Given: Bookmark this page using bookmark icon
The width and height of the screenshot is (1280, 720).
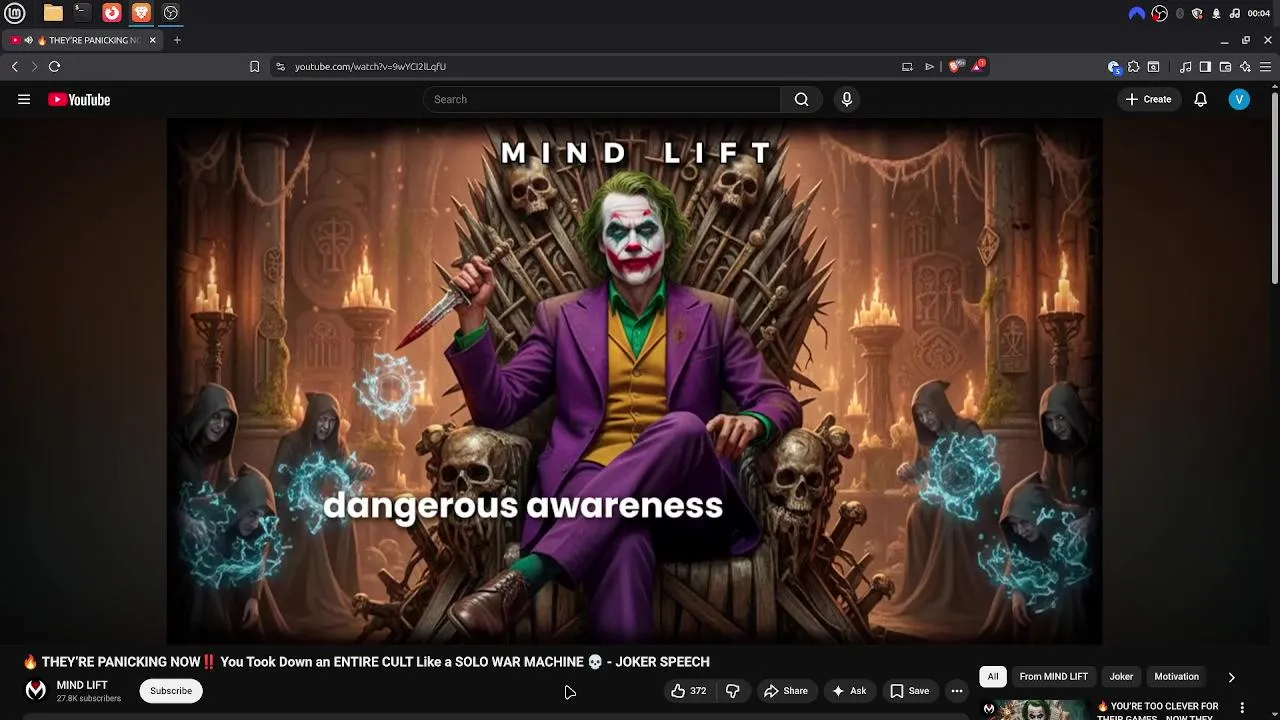Looking at the screenshot, I should (x=254, y=66).
